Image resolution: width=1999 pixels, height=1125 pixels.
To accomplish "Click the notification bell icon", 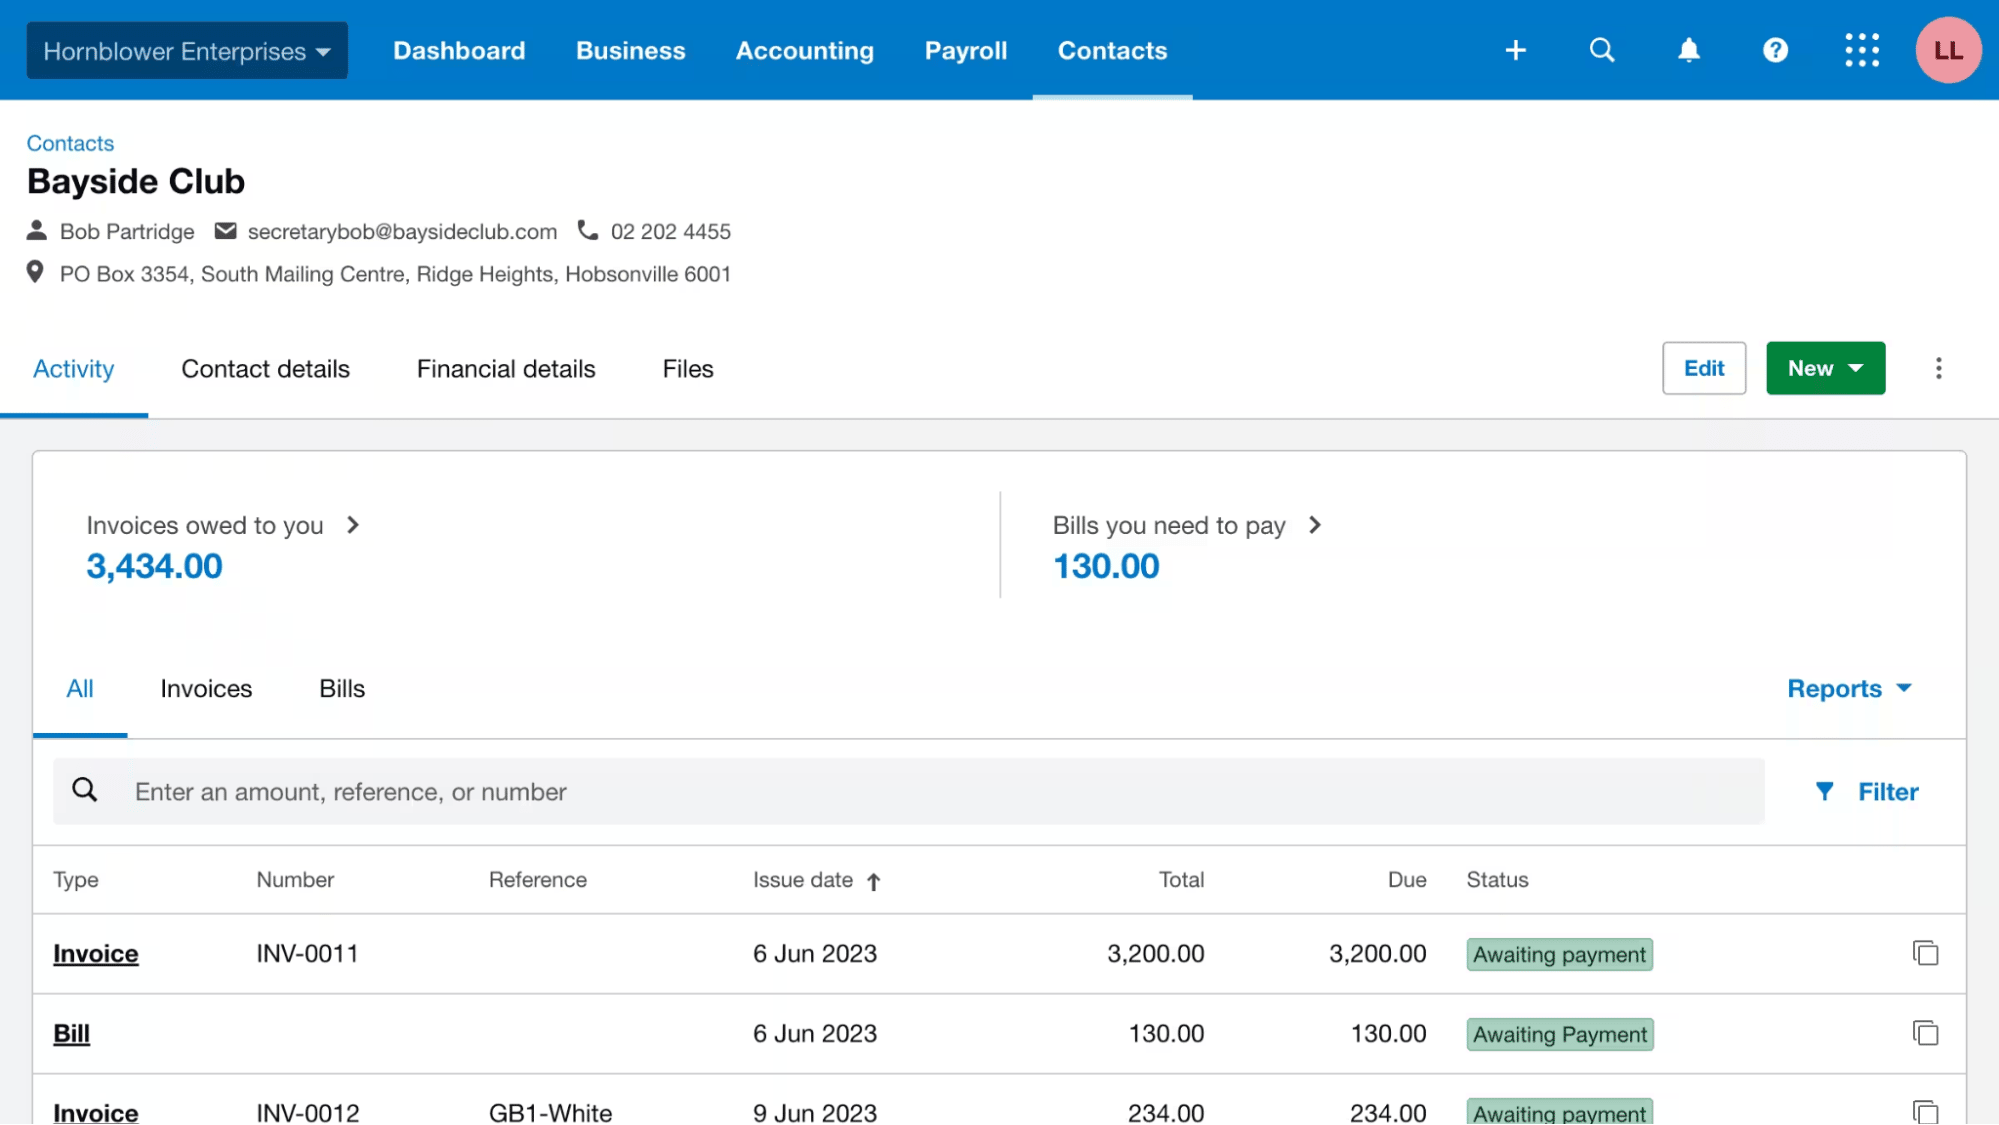I will coord(1689,49).
